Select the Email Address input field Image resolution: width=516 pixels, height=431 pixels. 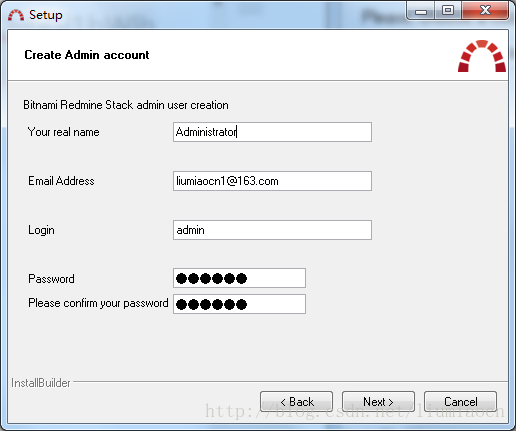coord(272,181)
